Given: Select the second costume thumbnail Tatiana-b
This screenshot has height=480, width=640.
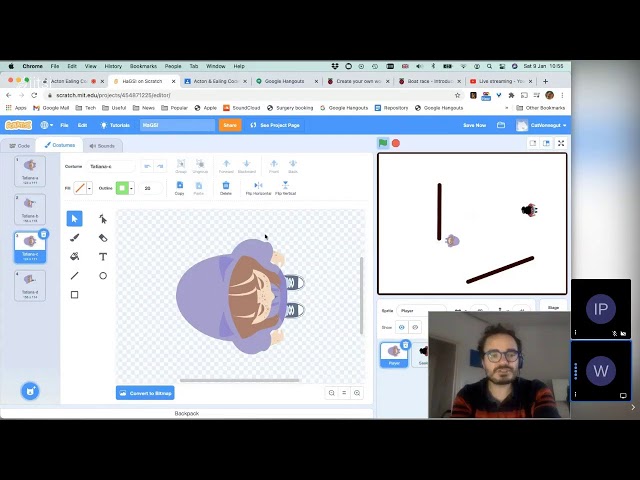Looking at the screenshot, I should 30,209.
